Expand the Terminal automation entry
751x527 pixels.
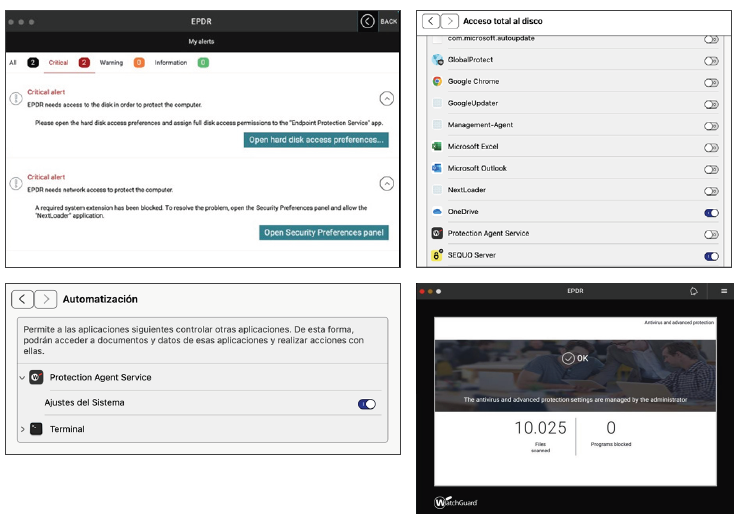pyautogui.click(x=22, y=429)
